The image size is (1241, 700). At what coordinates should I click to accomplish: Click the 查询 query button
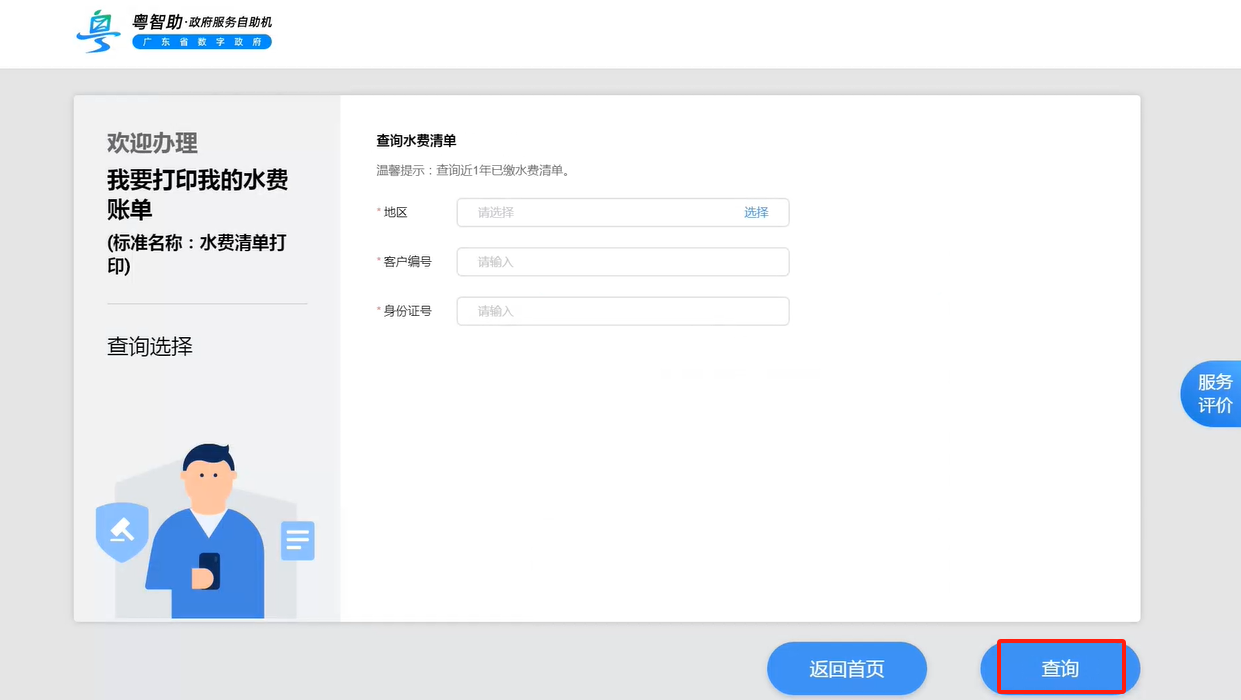tap(1059, 667)
